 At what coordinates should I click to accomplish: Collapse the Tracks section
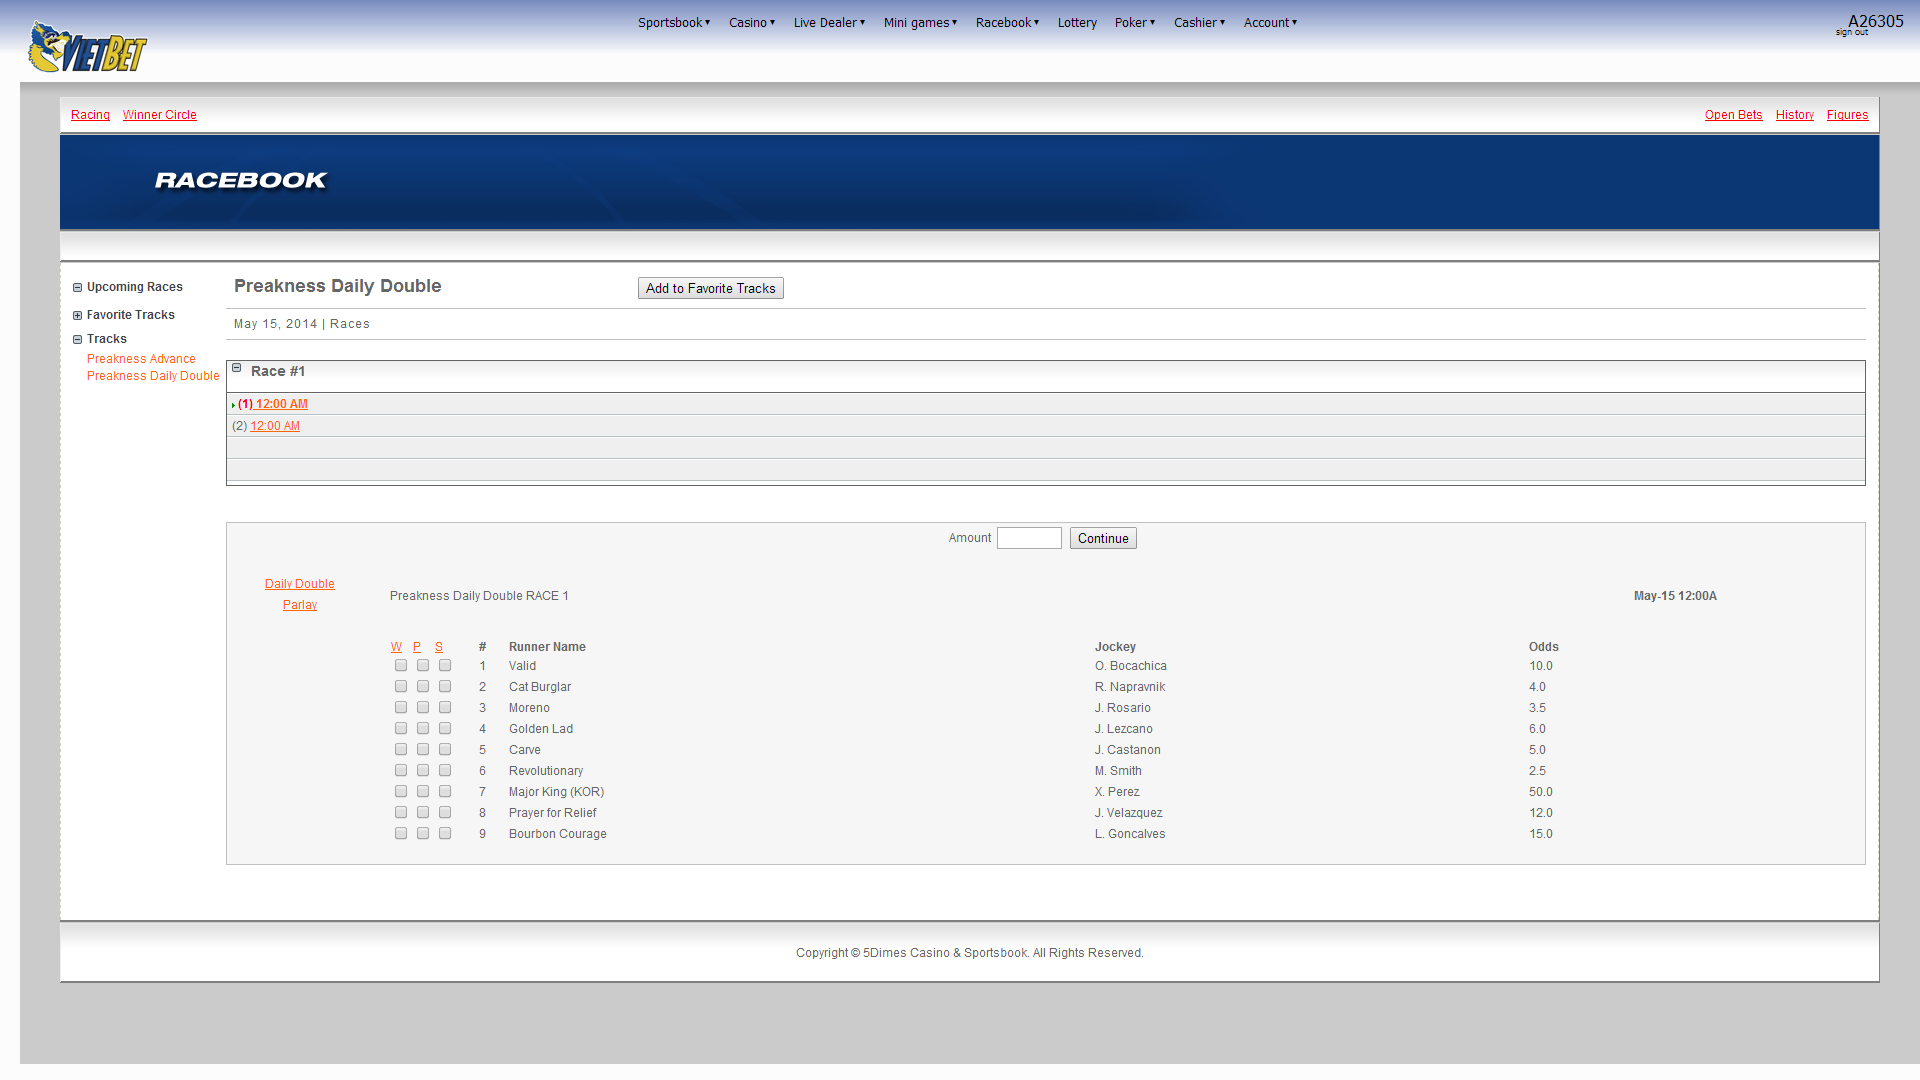pos(77,340)
